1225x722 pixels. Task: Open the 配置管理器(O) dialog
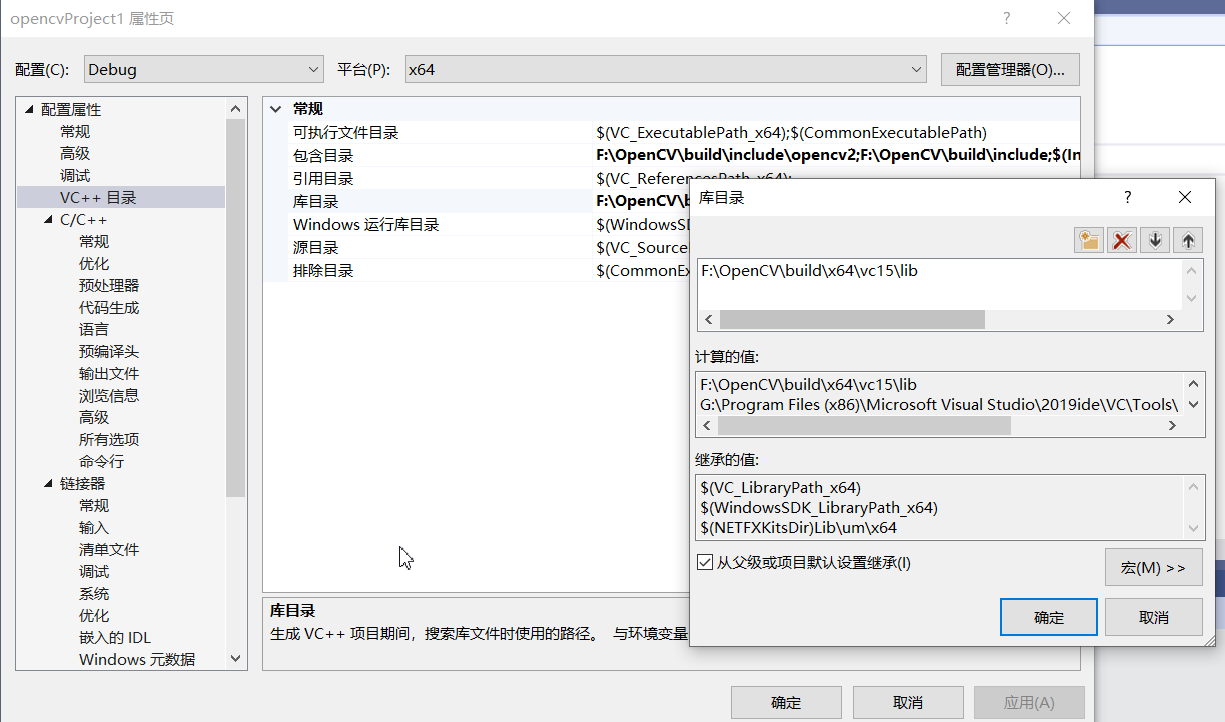click(x=1009, y=69)
